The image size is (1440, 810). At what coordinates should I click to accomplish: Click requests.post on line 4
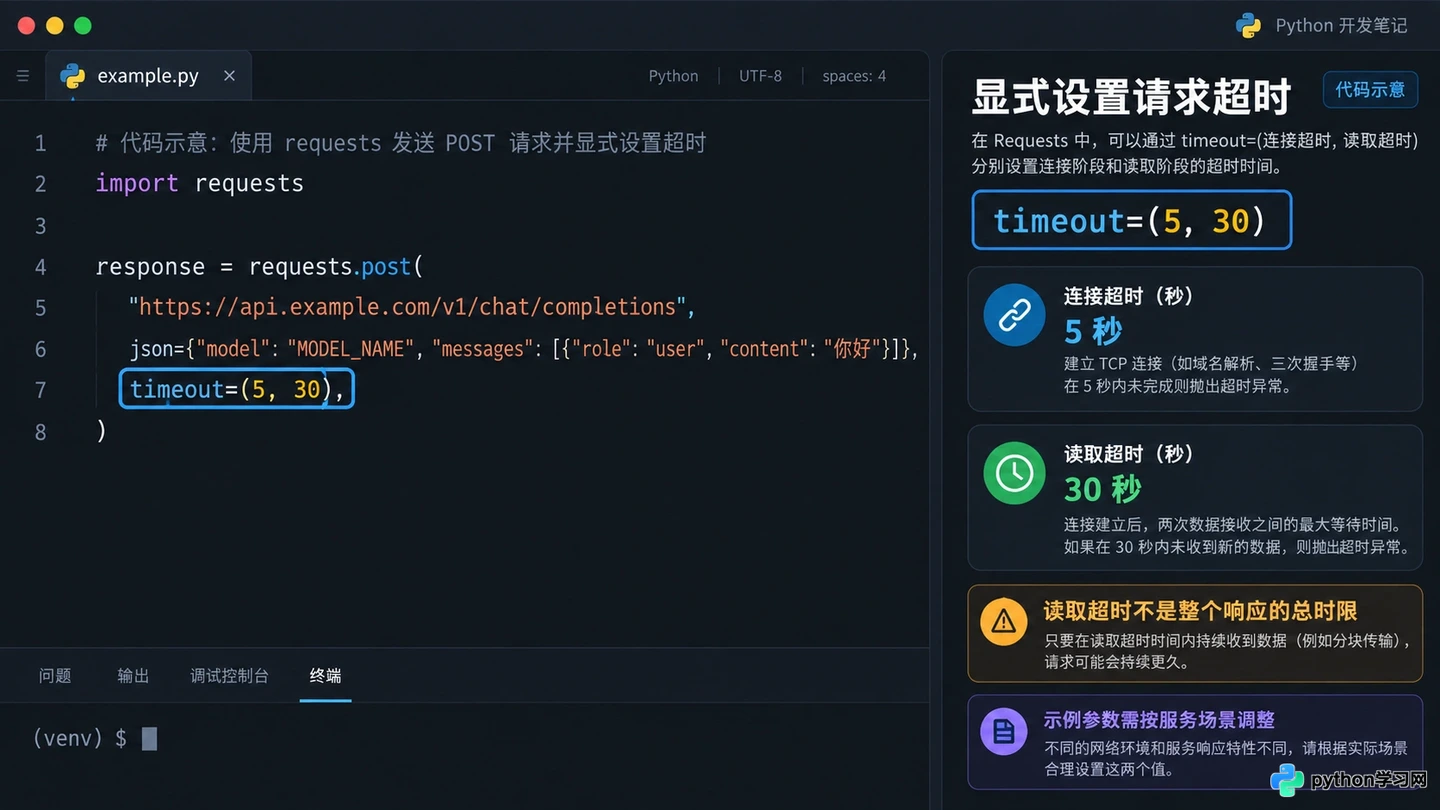330,267
